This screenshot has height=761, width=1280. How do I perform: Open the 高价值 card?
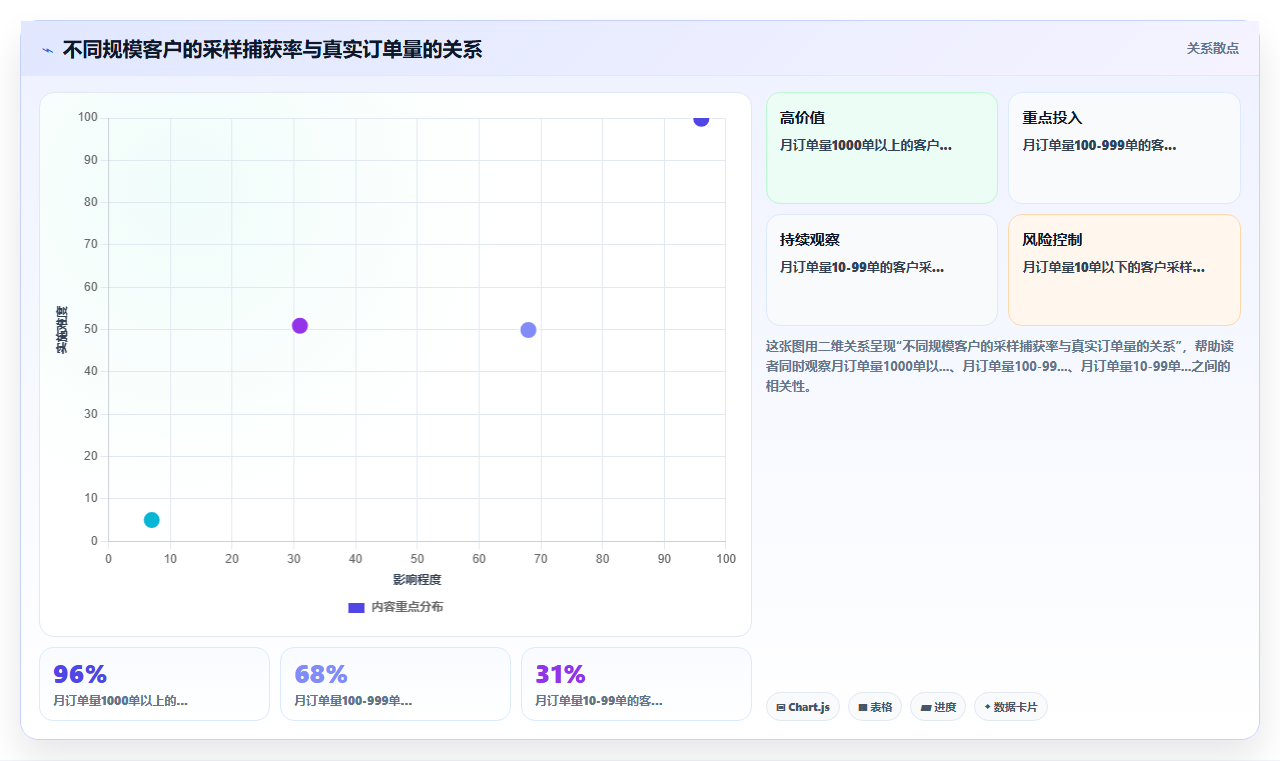click(882, 148)
